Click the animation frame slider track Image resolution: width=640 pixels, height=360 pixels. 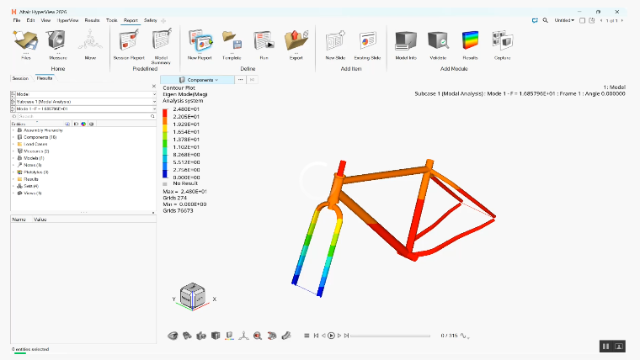tap(390, 336)
